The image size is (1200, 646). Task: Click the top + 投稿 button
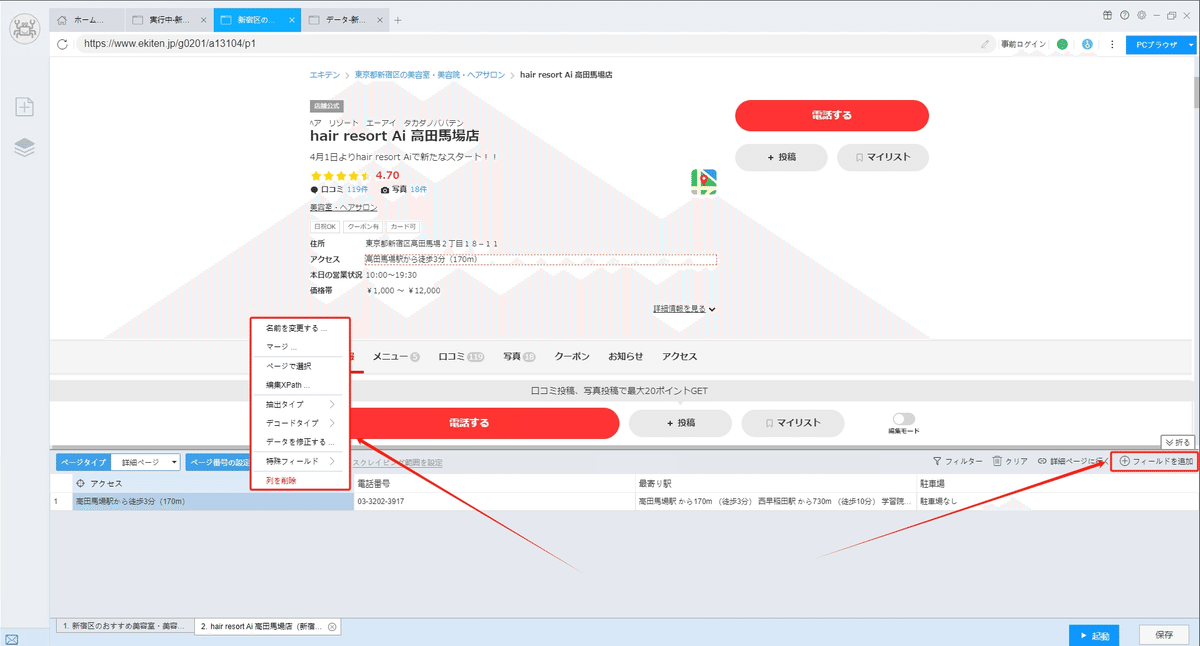click(x=781, y=158)
